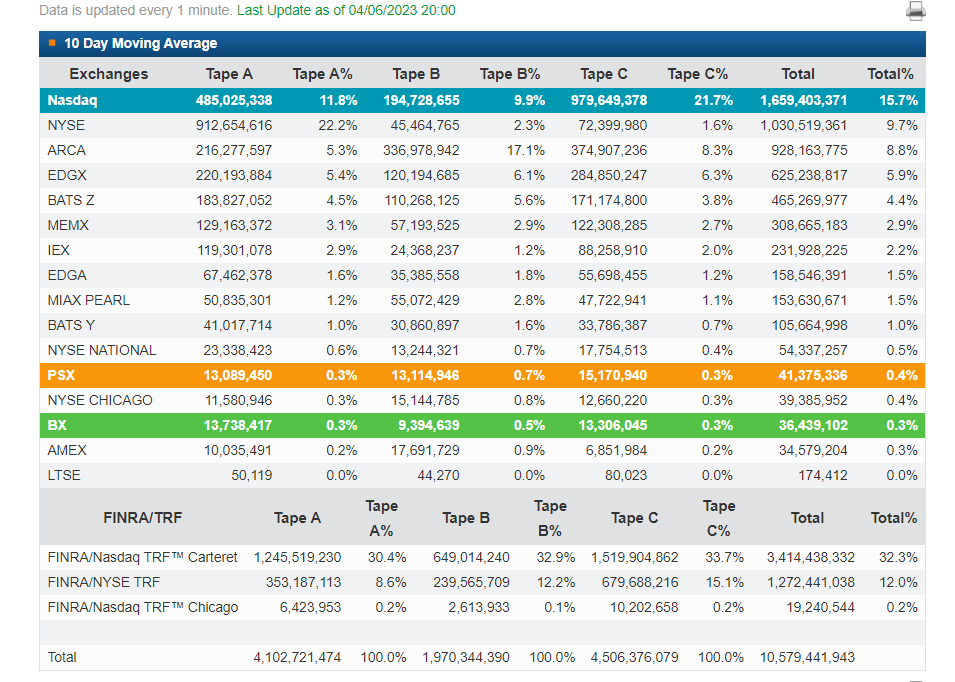Click Nasdaq total value 1,659,403,371
Image resolution: width=955 pixels, height=682 pixels.
(x=803, y=100)
